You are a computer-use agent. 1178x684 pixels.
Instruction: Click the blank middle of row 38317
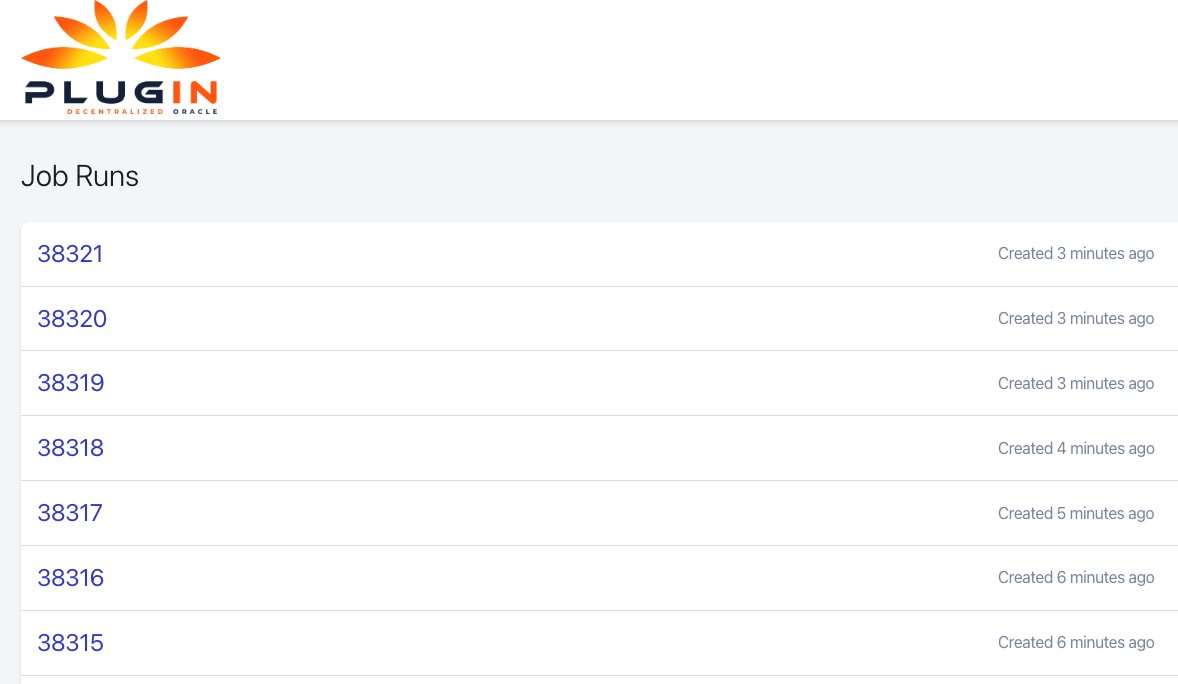coord(550,513)
